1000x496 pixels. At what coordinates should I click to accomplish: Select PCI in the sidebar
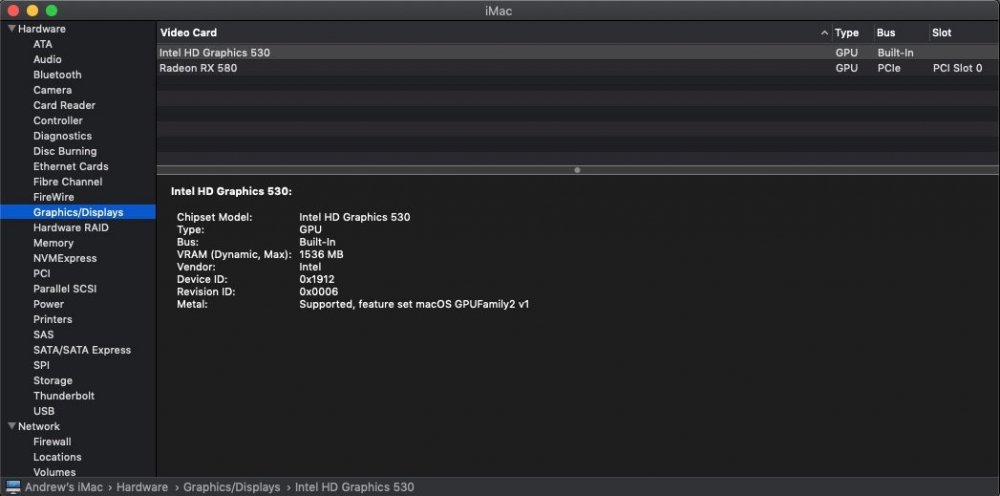click(x=41, y=274)
